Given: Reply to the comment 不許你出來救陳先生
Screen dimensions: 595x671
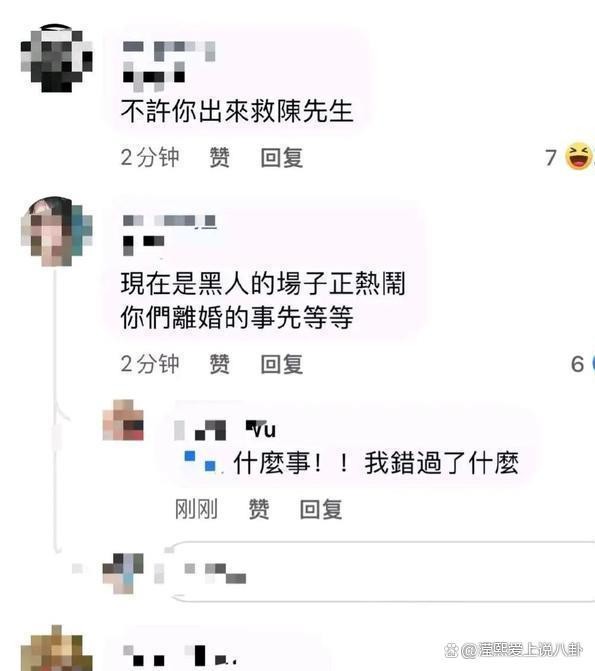Looking at the screenshot, I should pos(282,157).
